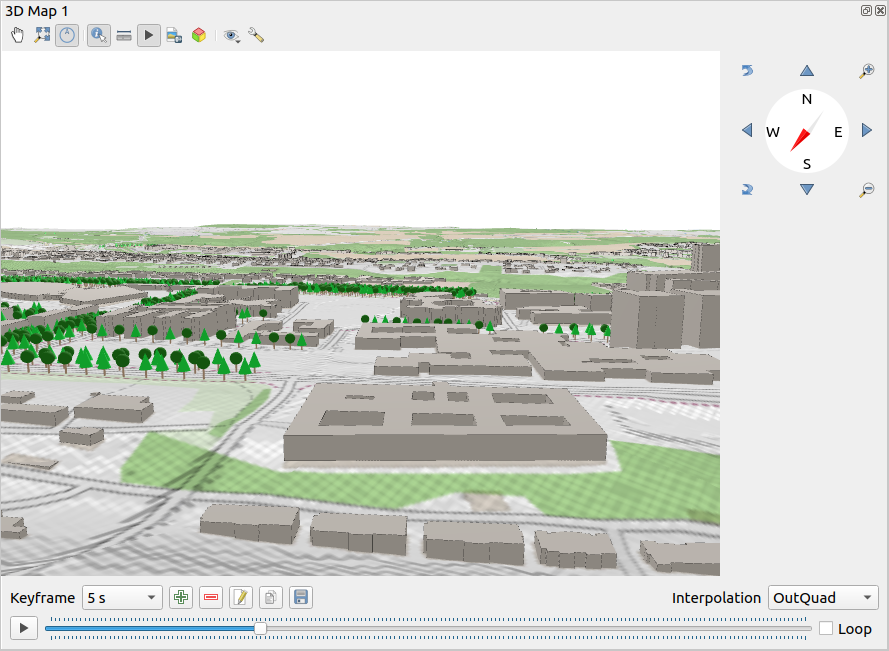Image resolution: width=889 pixels, height=651 pixels.
Task: Activate the Identify tool
Action: pos(98,35)
